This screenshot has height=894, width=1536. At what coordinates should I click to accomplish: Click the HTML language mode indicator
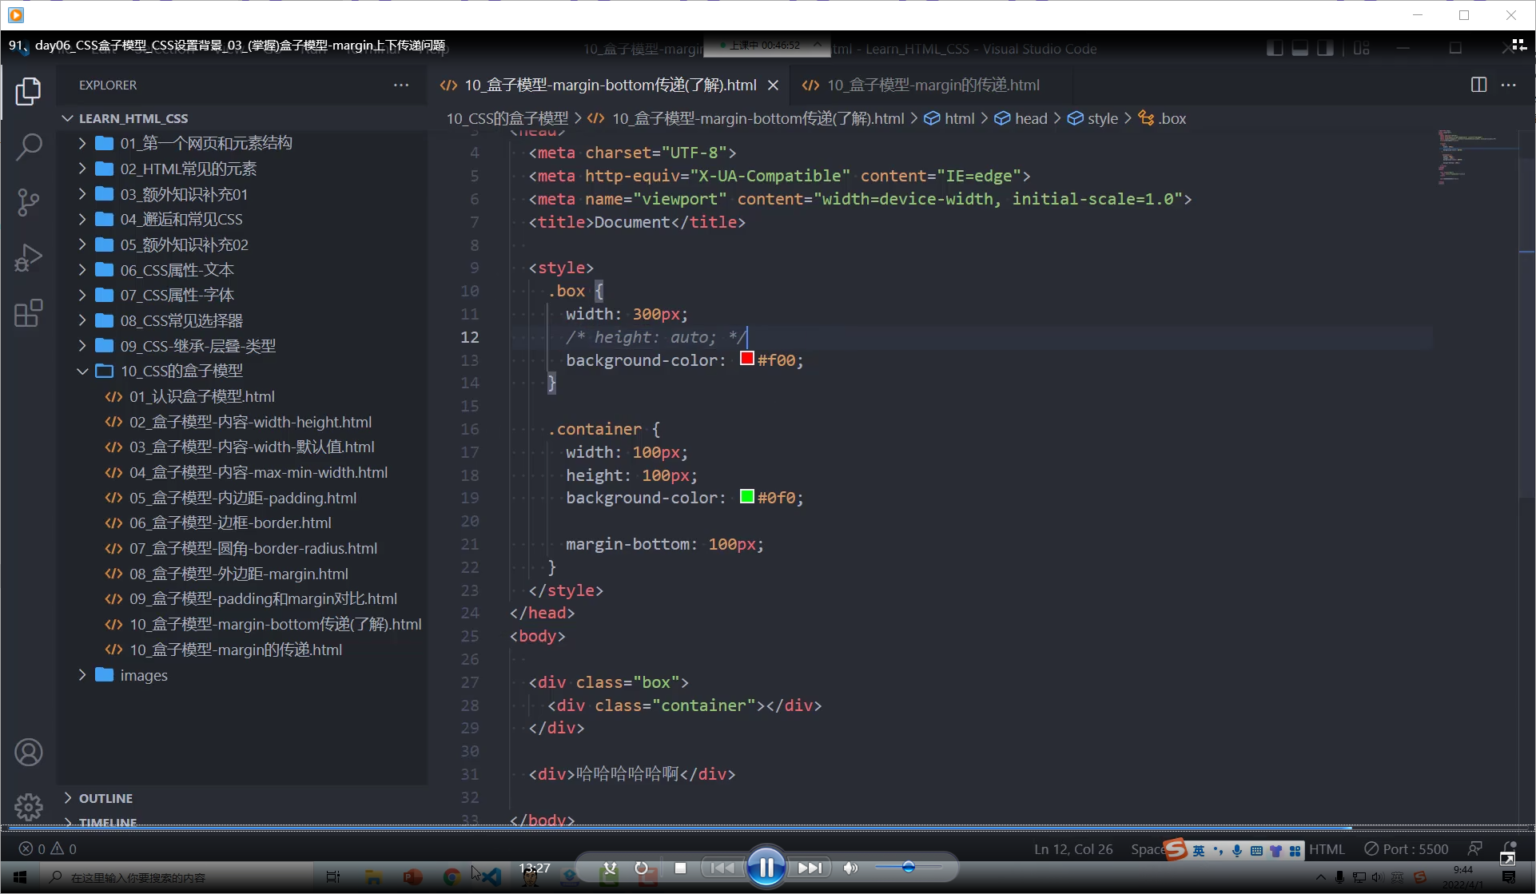click(x=1327, y=849)
